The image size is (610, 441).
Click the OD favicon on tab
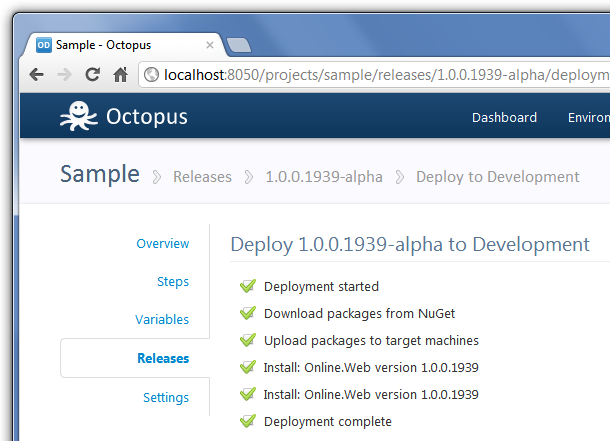point(44,45)
